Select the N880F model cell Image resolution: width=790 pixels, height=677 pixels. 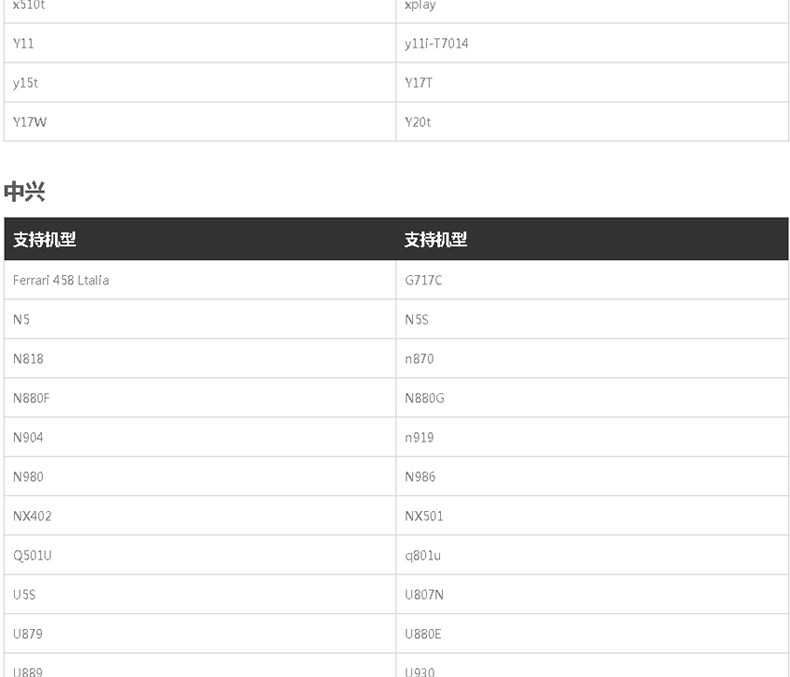click(x=31, y=398)
